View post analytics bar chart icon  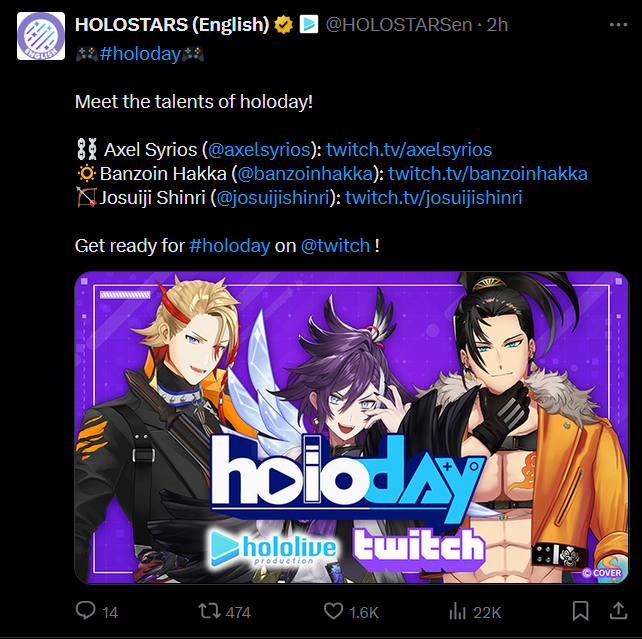pos(458,612)
